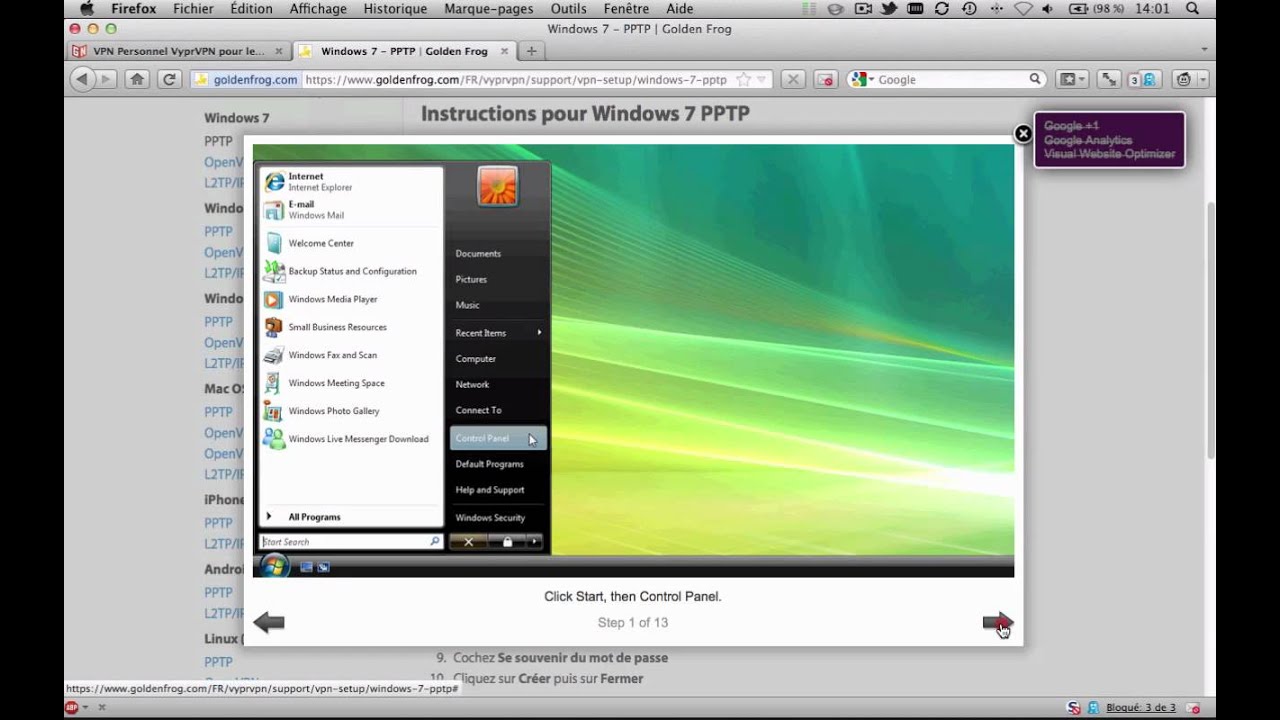1280x720 pixels.
Task: Click the image-blocking icon beside the stop button
Action: (825, 79)
